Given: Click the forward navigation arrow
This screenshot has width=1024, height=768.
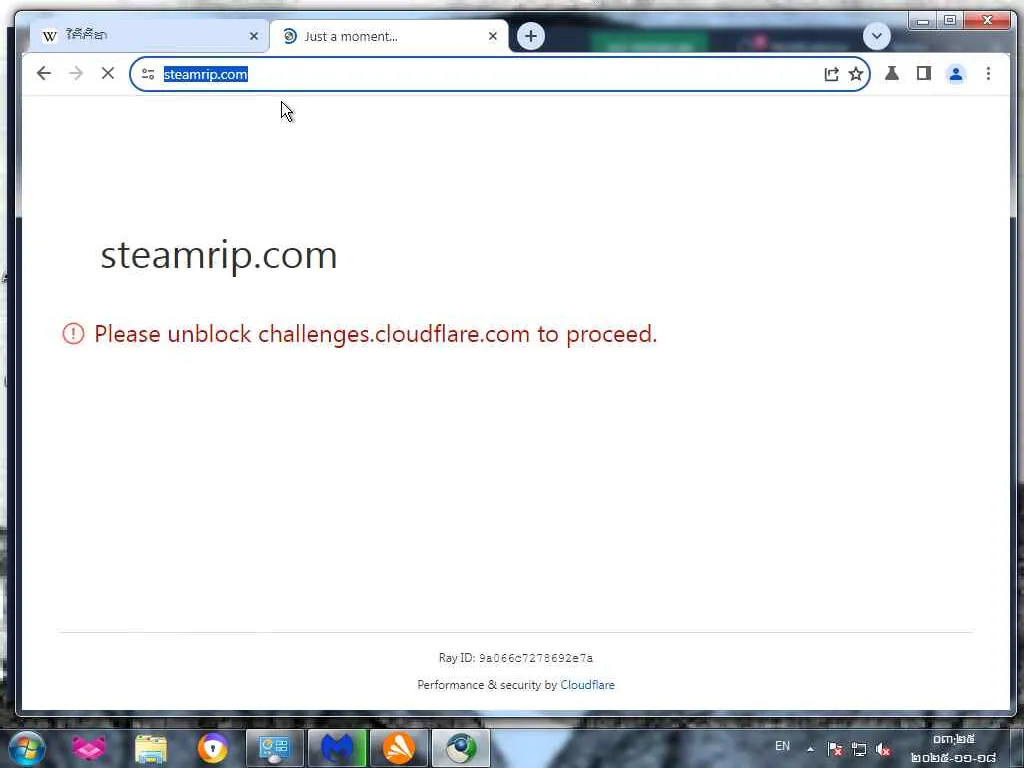Looking at the screenshot, I should [x=76, y=74].
